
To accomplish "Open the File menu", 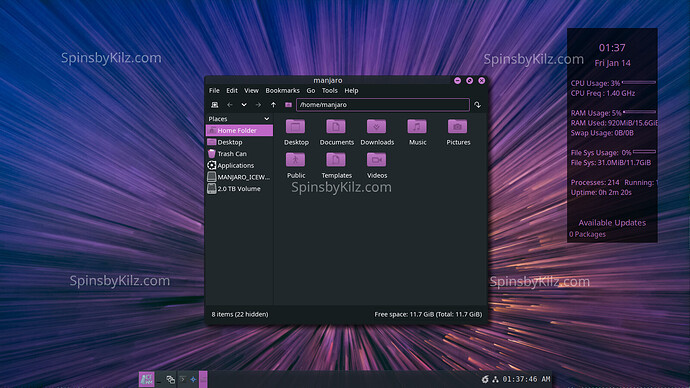I will tap(214, 91).
